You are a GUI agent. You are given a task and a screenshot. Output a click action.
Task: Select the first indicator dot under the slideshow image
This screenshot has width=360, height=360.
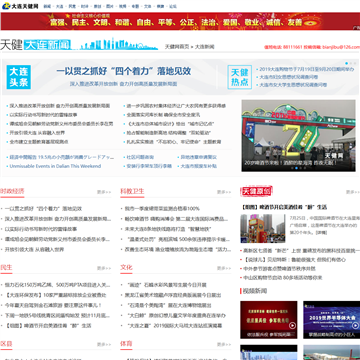click(x=292, y=168)
